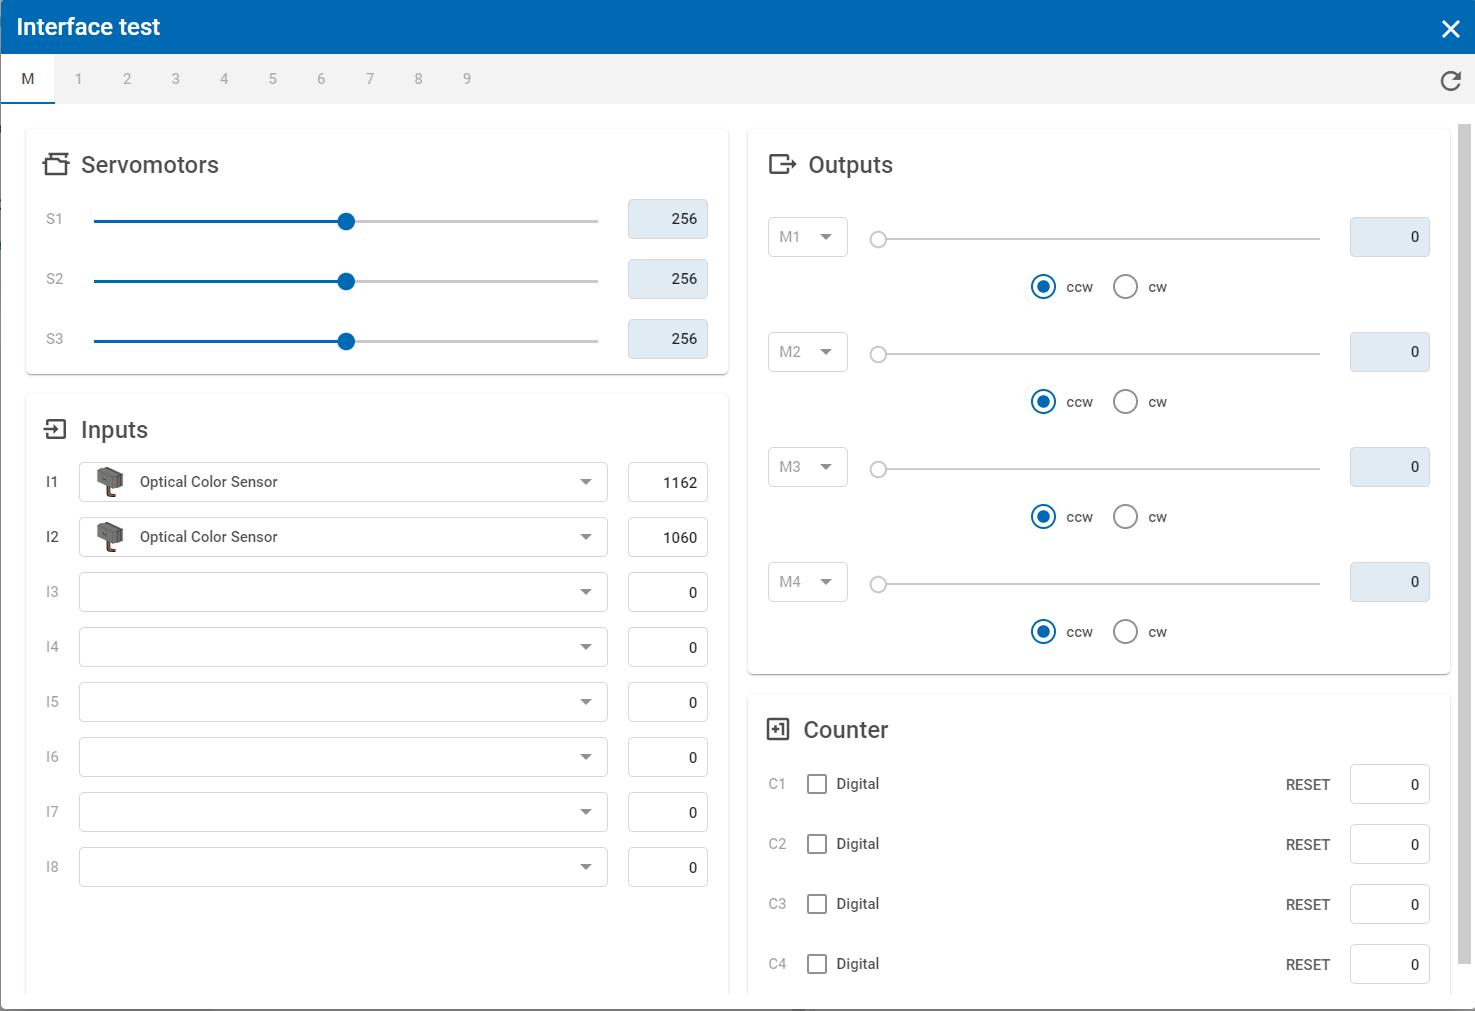Open the I6 sensor type dropdown
This screenshot has width=1475, height=1011.
coord(343,757)
